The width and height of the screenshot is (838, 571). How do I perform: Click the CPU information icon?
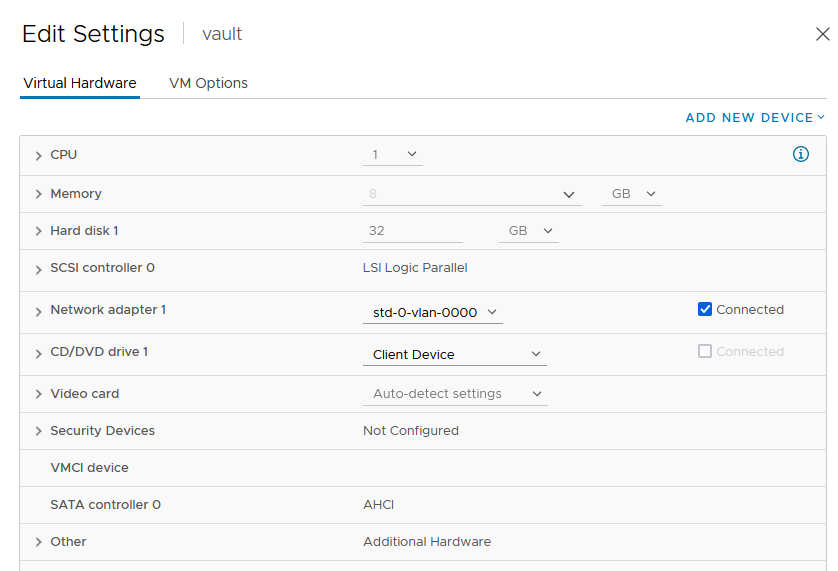[800, 155]
